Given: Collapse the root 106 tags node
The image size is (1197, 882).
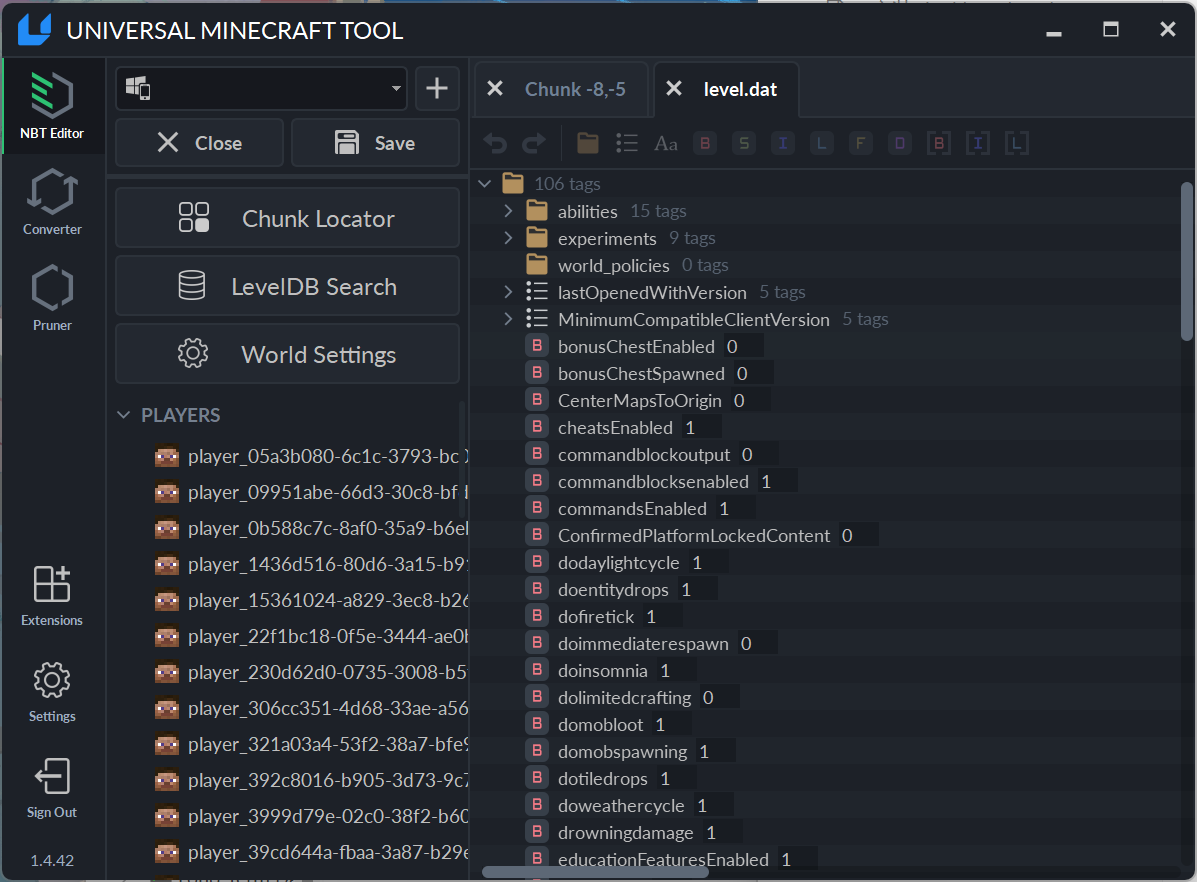Looking at the screenshot, I should click(x=485, y=184).
